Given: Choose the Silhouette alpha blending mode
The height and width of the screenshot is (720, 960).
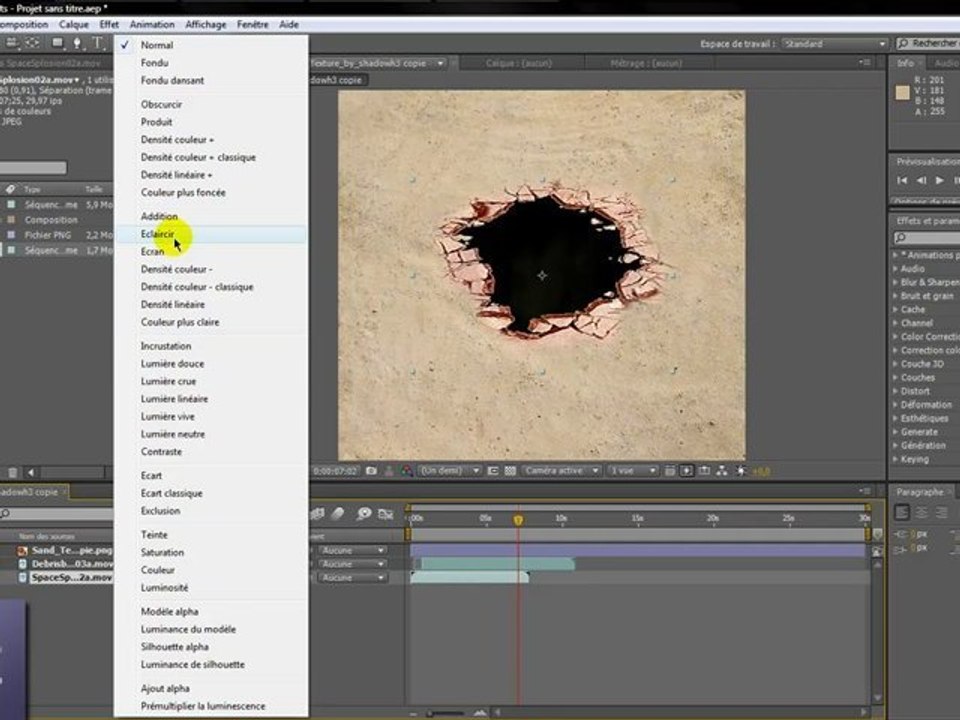Looking at the screenshot, I should point(211,647).
